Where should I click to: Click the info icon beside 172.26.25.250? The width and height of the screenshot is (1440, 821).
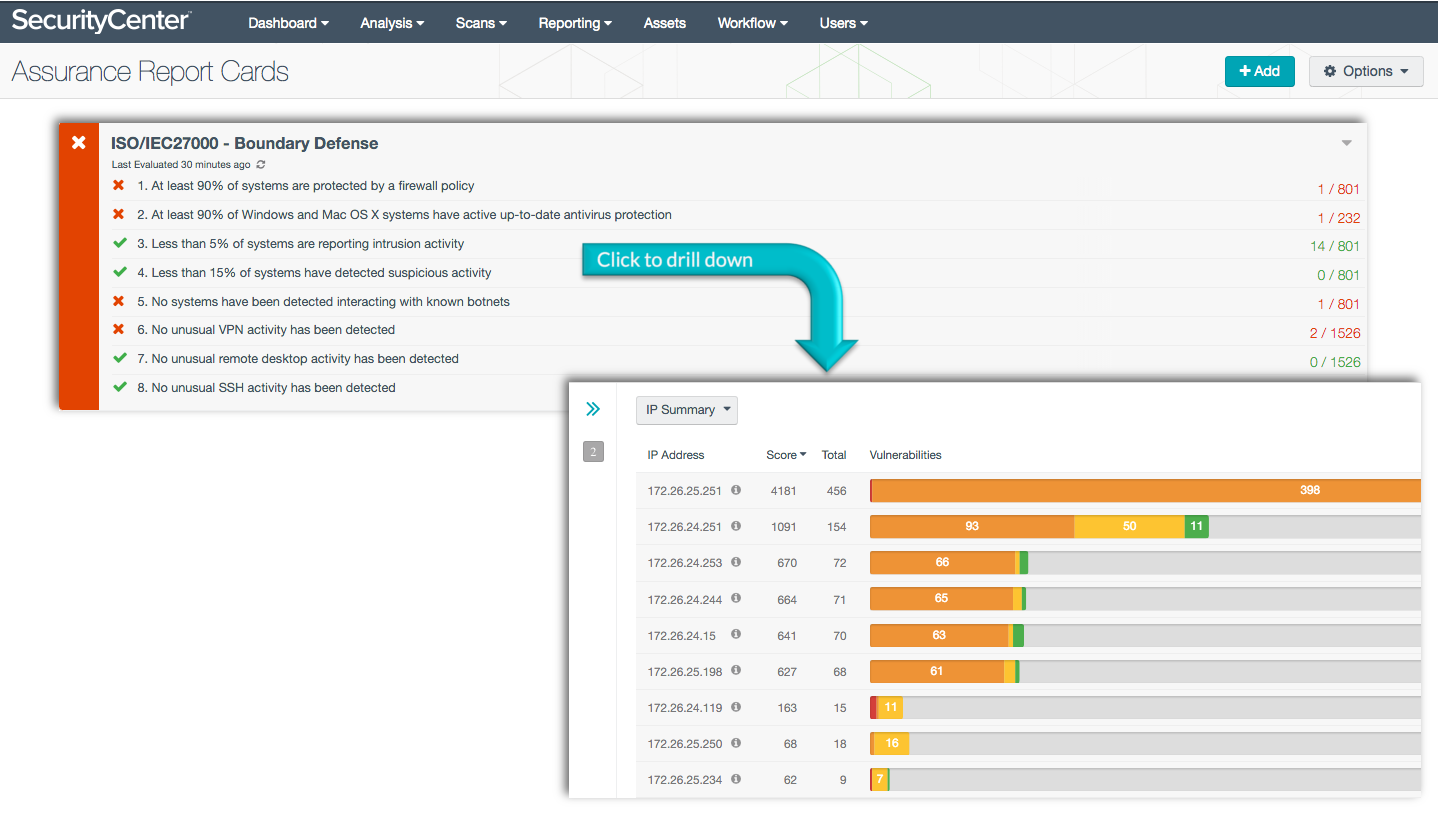click(736, 742)
